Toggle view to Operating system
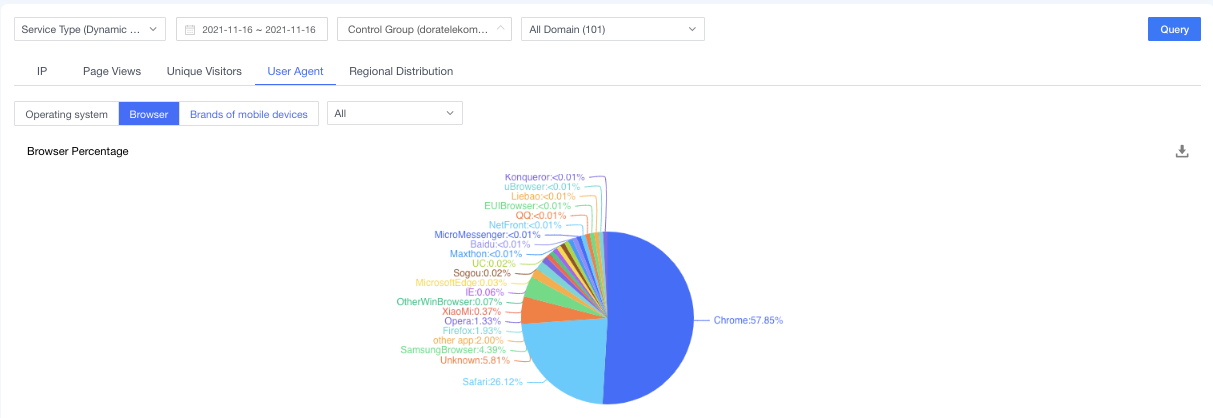Screen dimensions: 1213x418 pos(66,114)
